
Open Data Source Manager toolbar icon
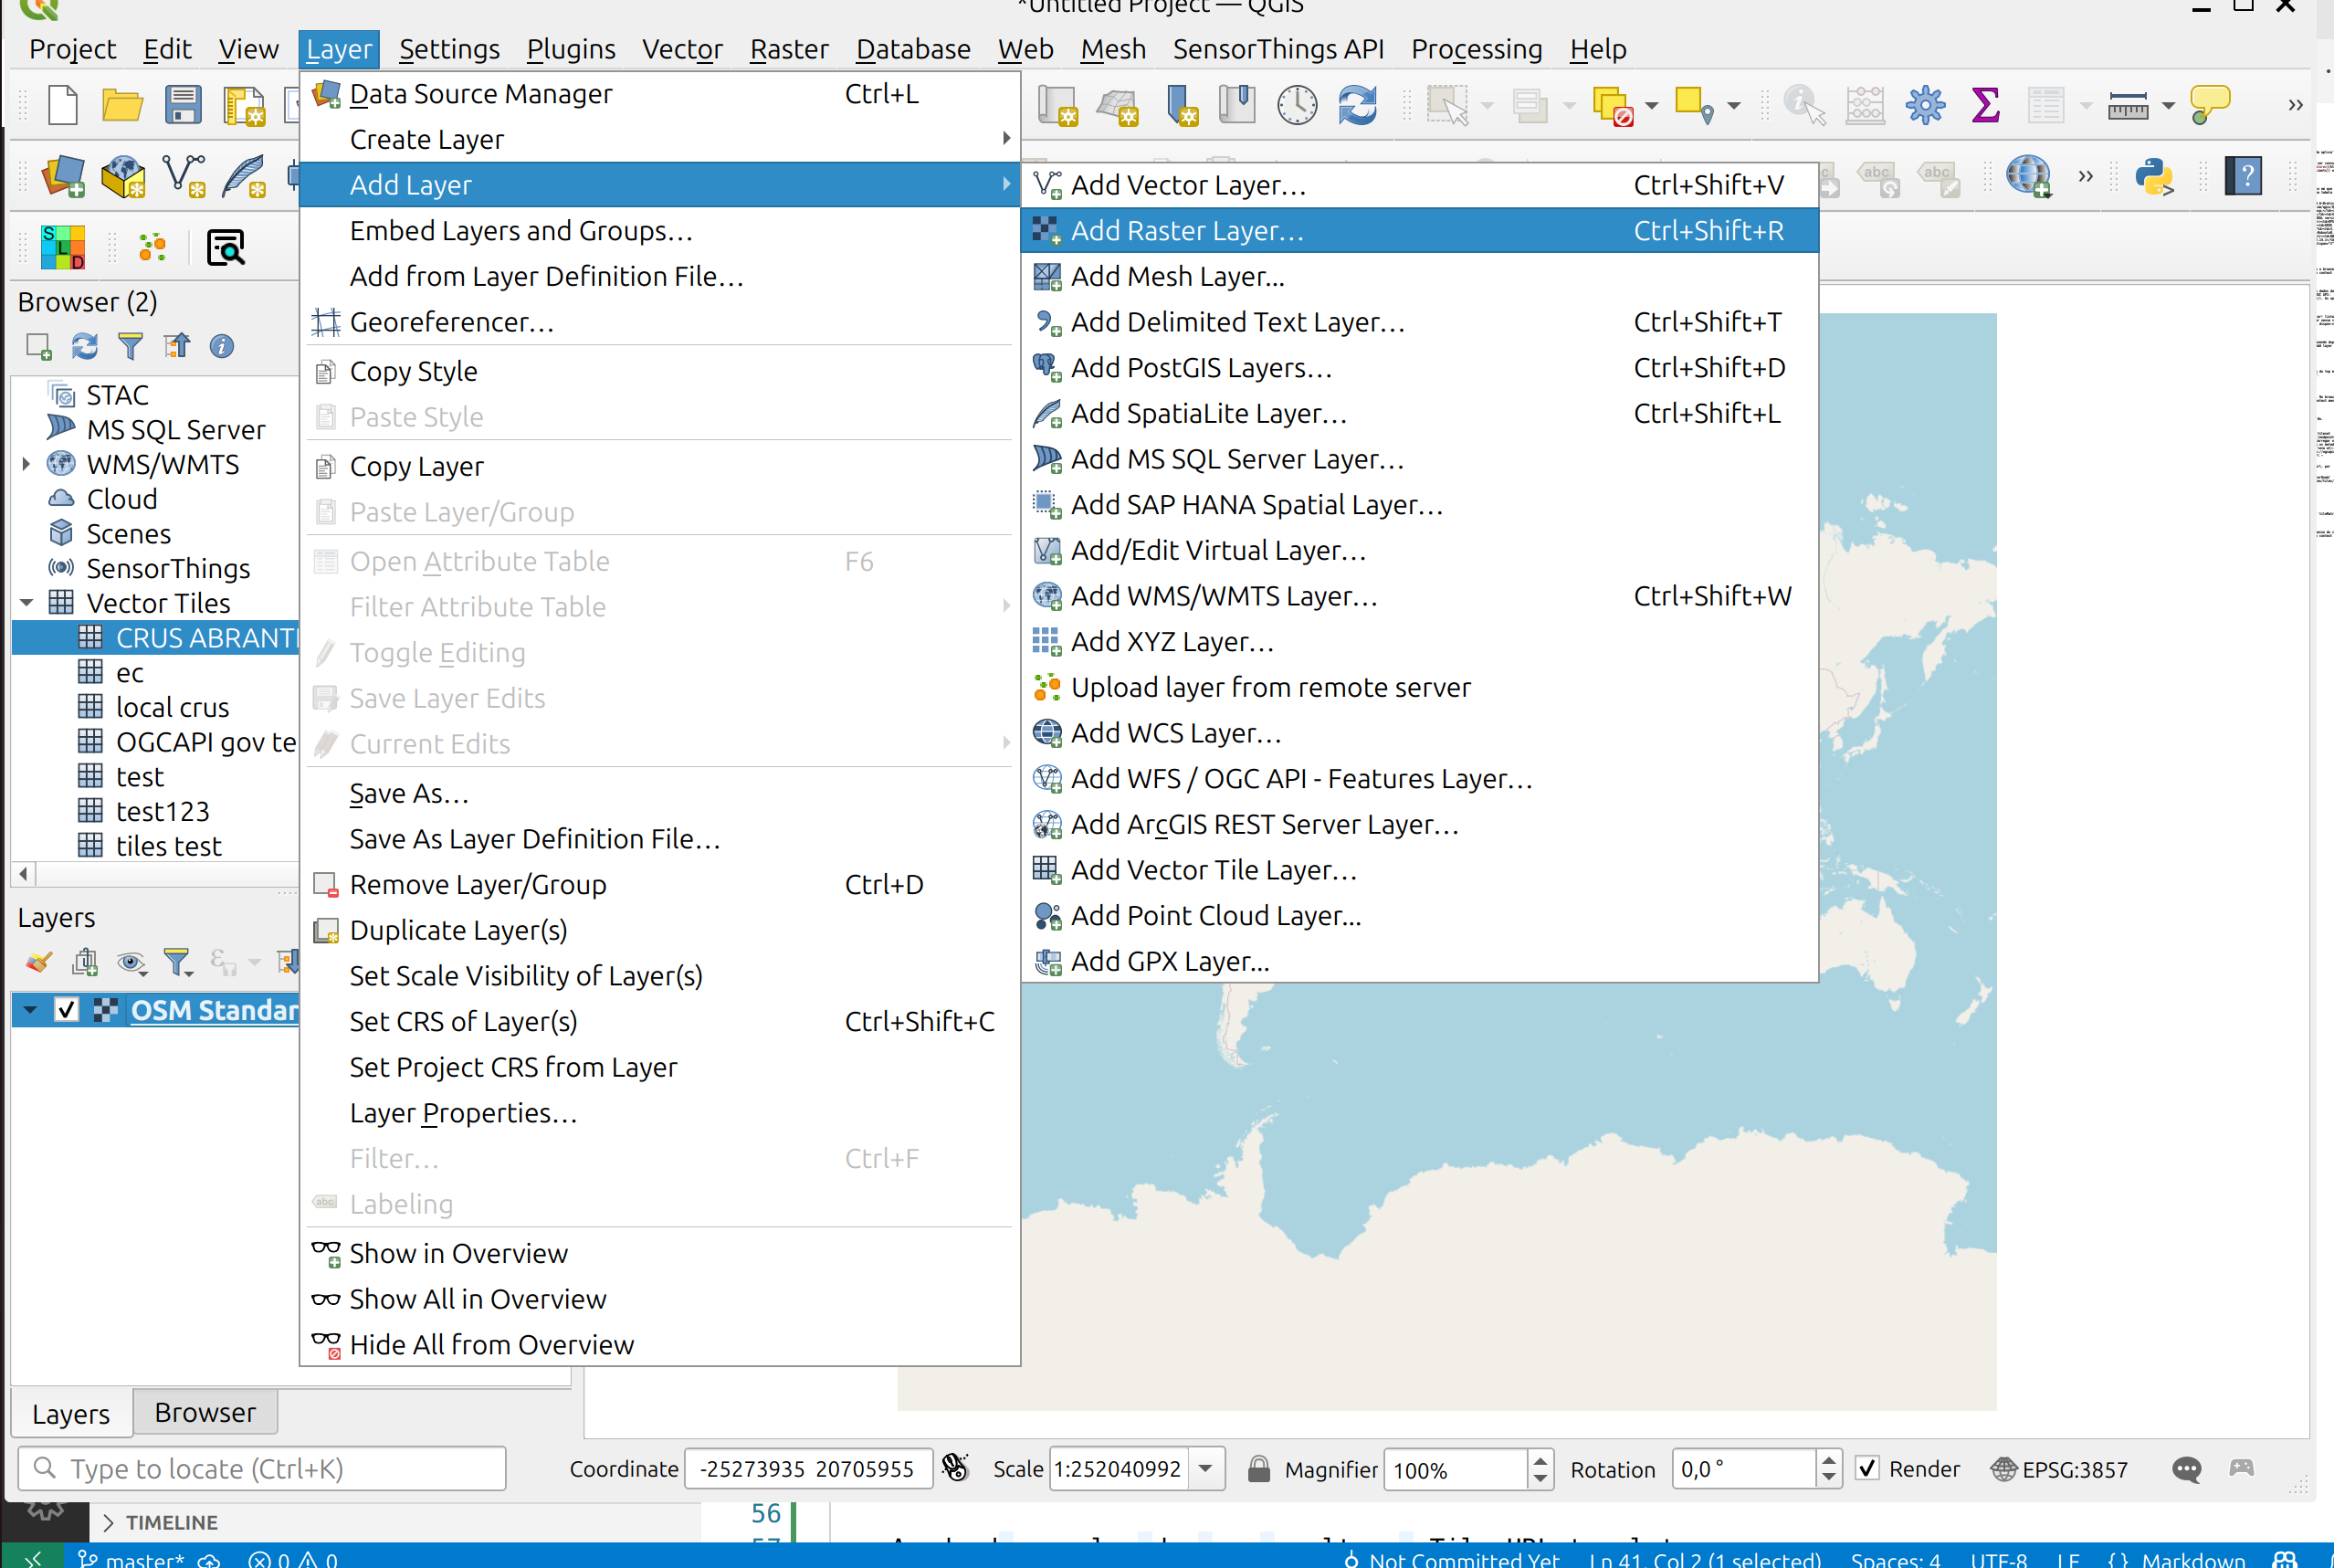pos(63,177)
